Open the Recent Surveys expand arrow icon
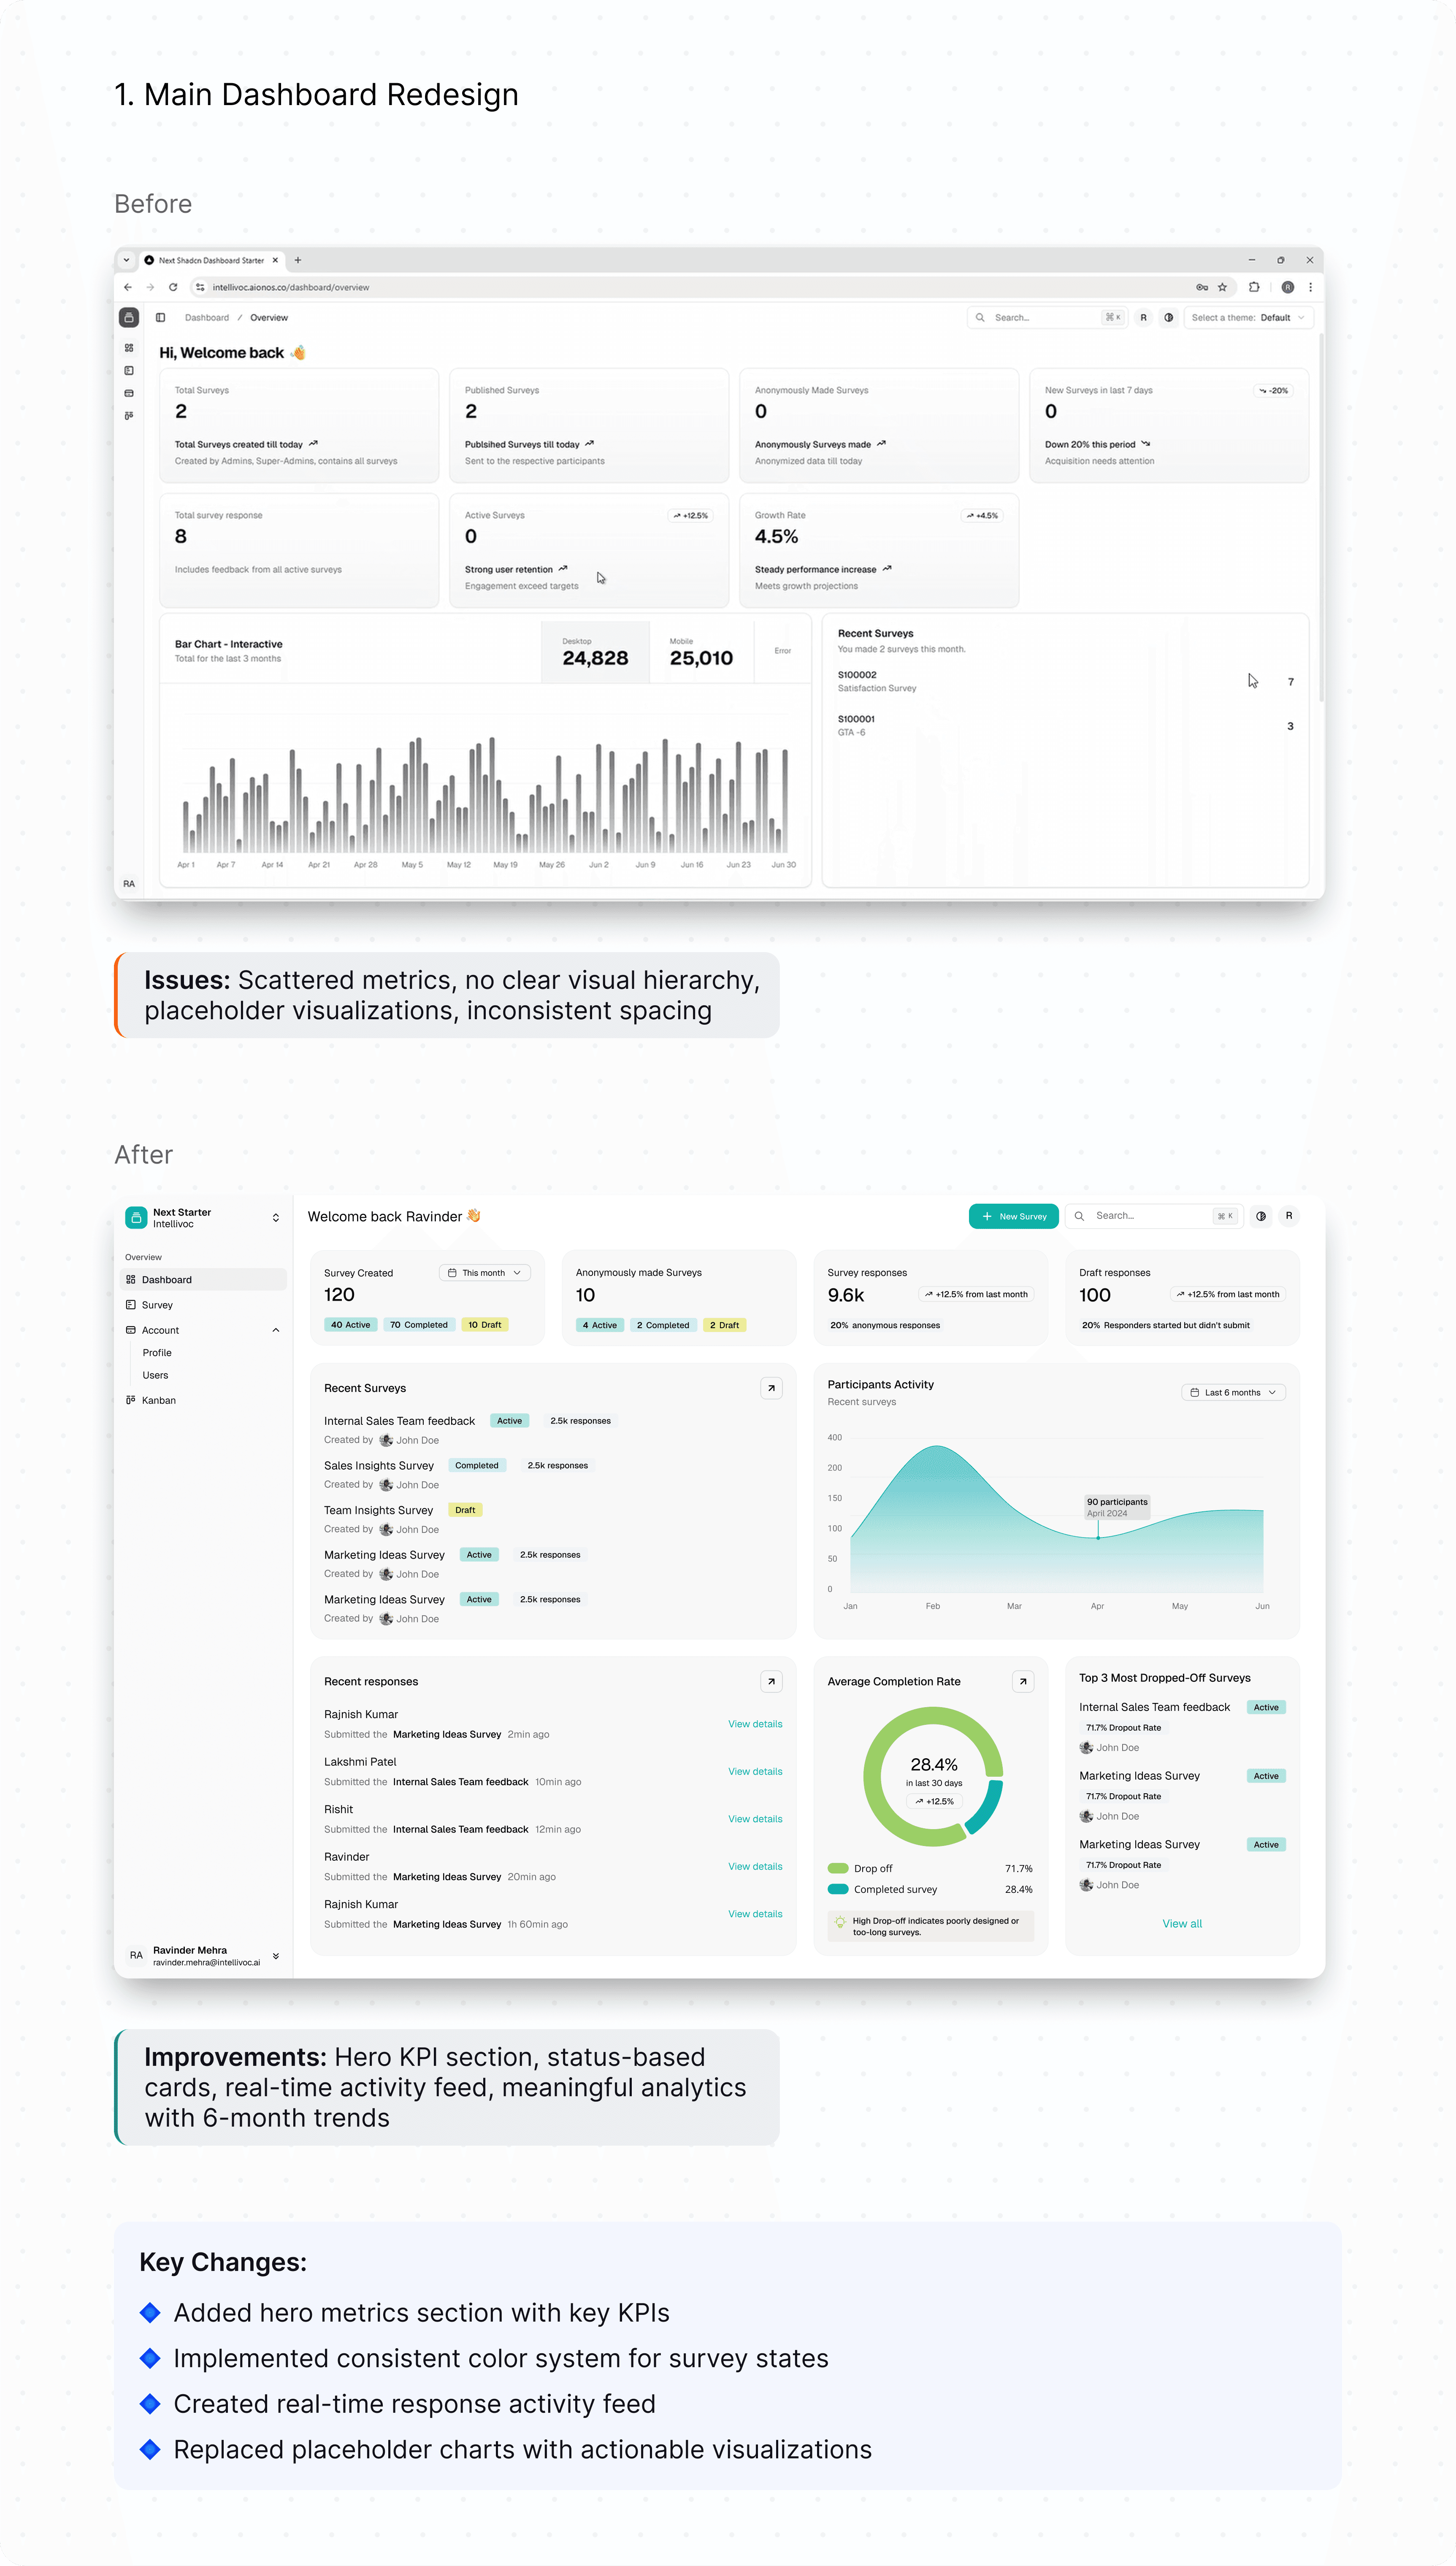 771,1388
